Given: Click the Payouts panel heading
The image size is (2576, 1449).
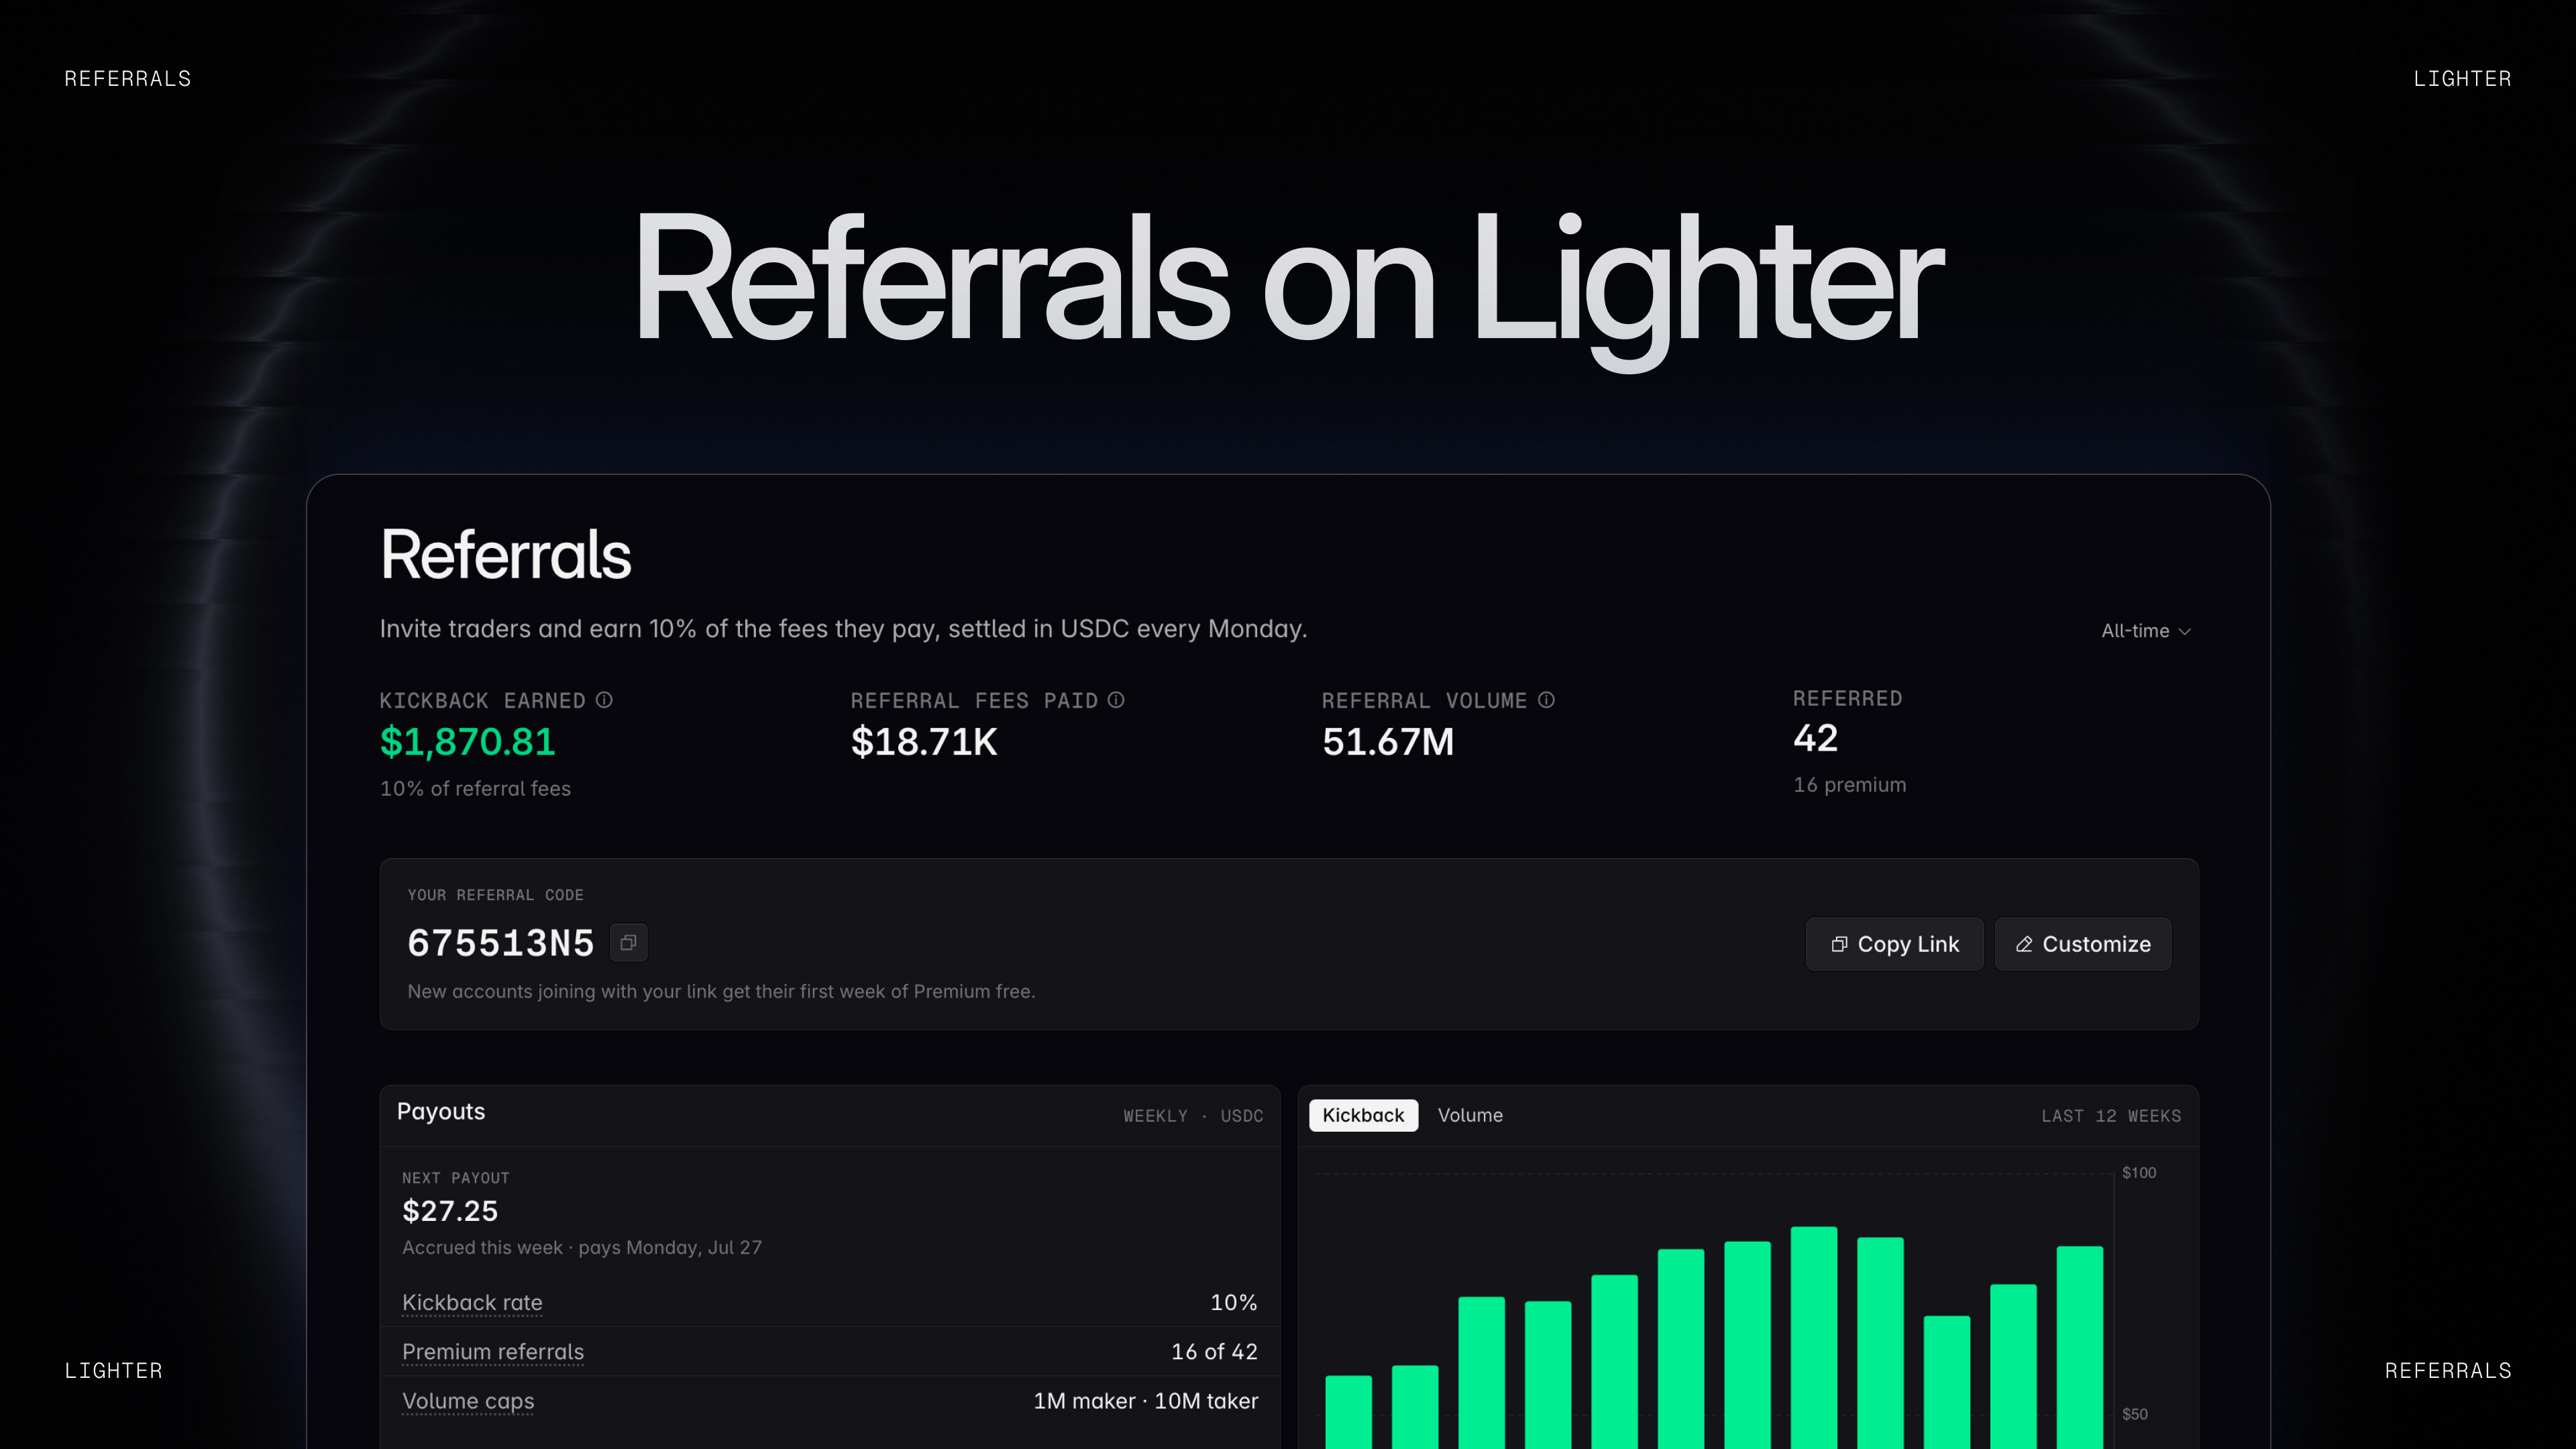Looking at the screenshot, I should coord(441,1112).
